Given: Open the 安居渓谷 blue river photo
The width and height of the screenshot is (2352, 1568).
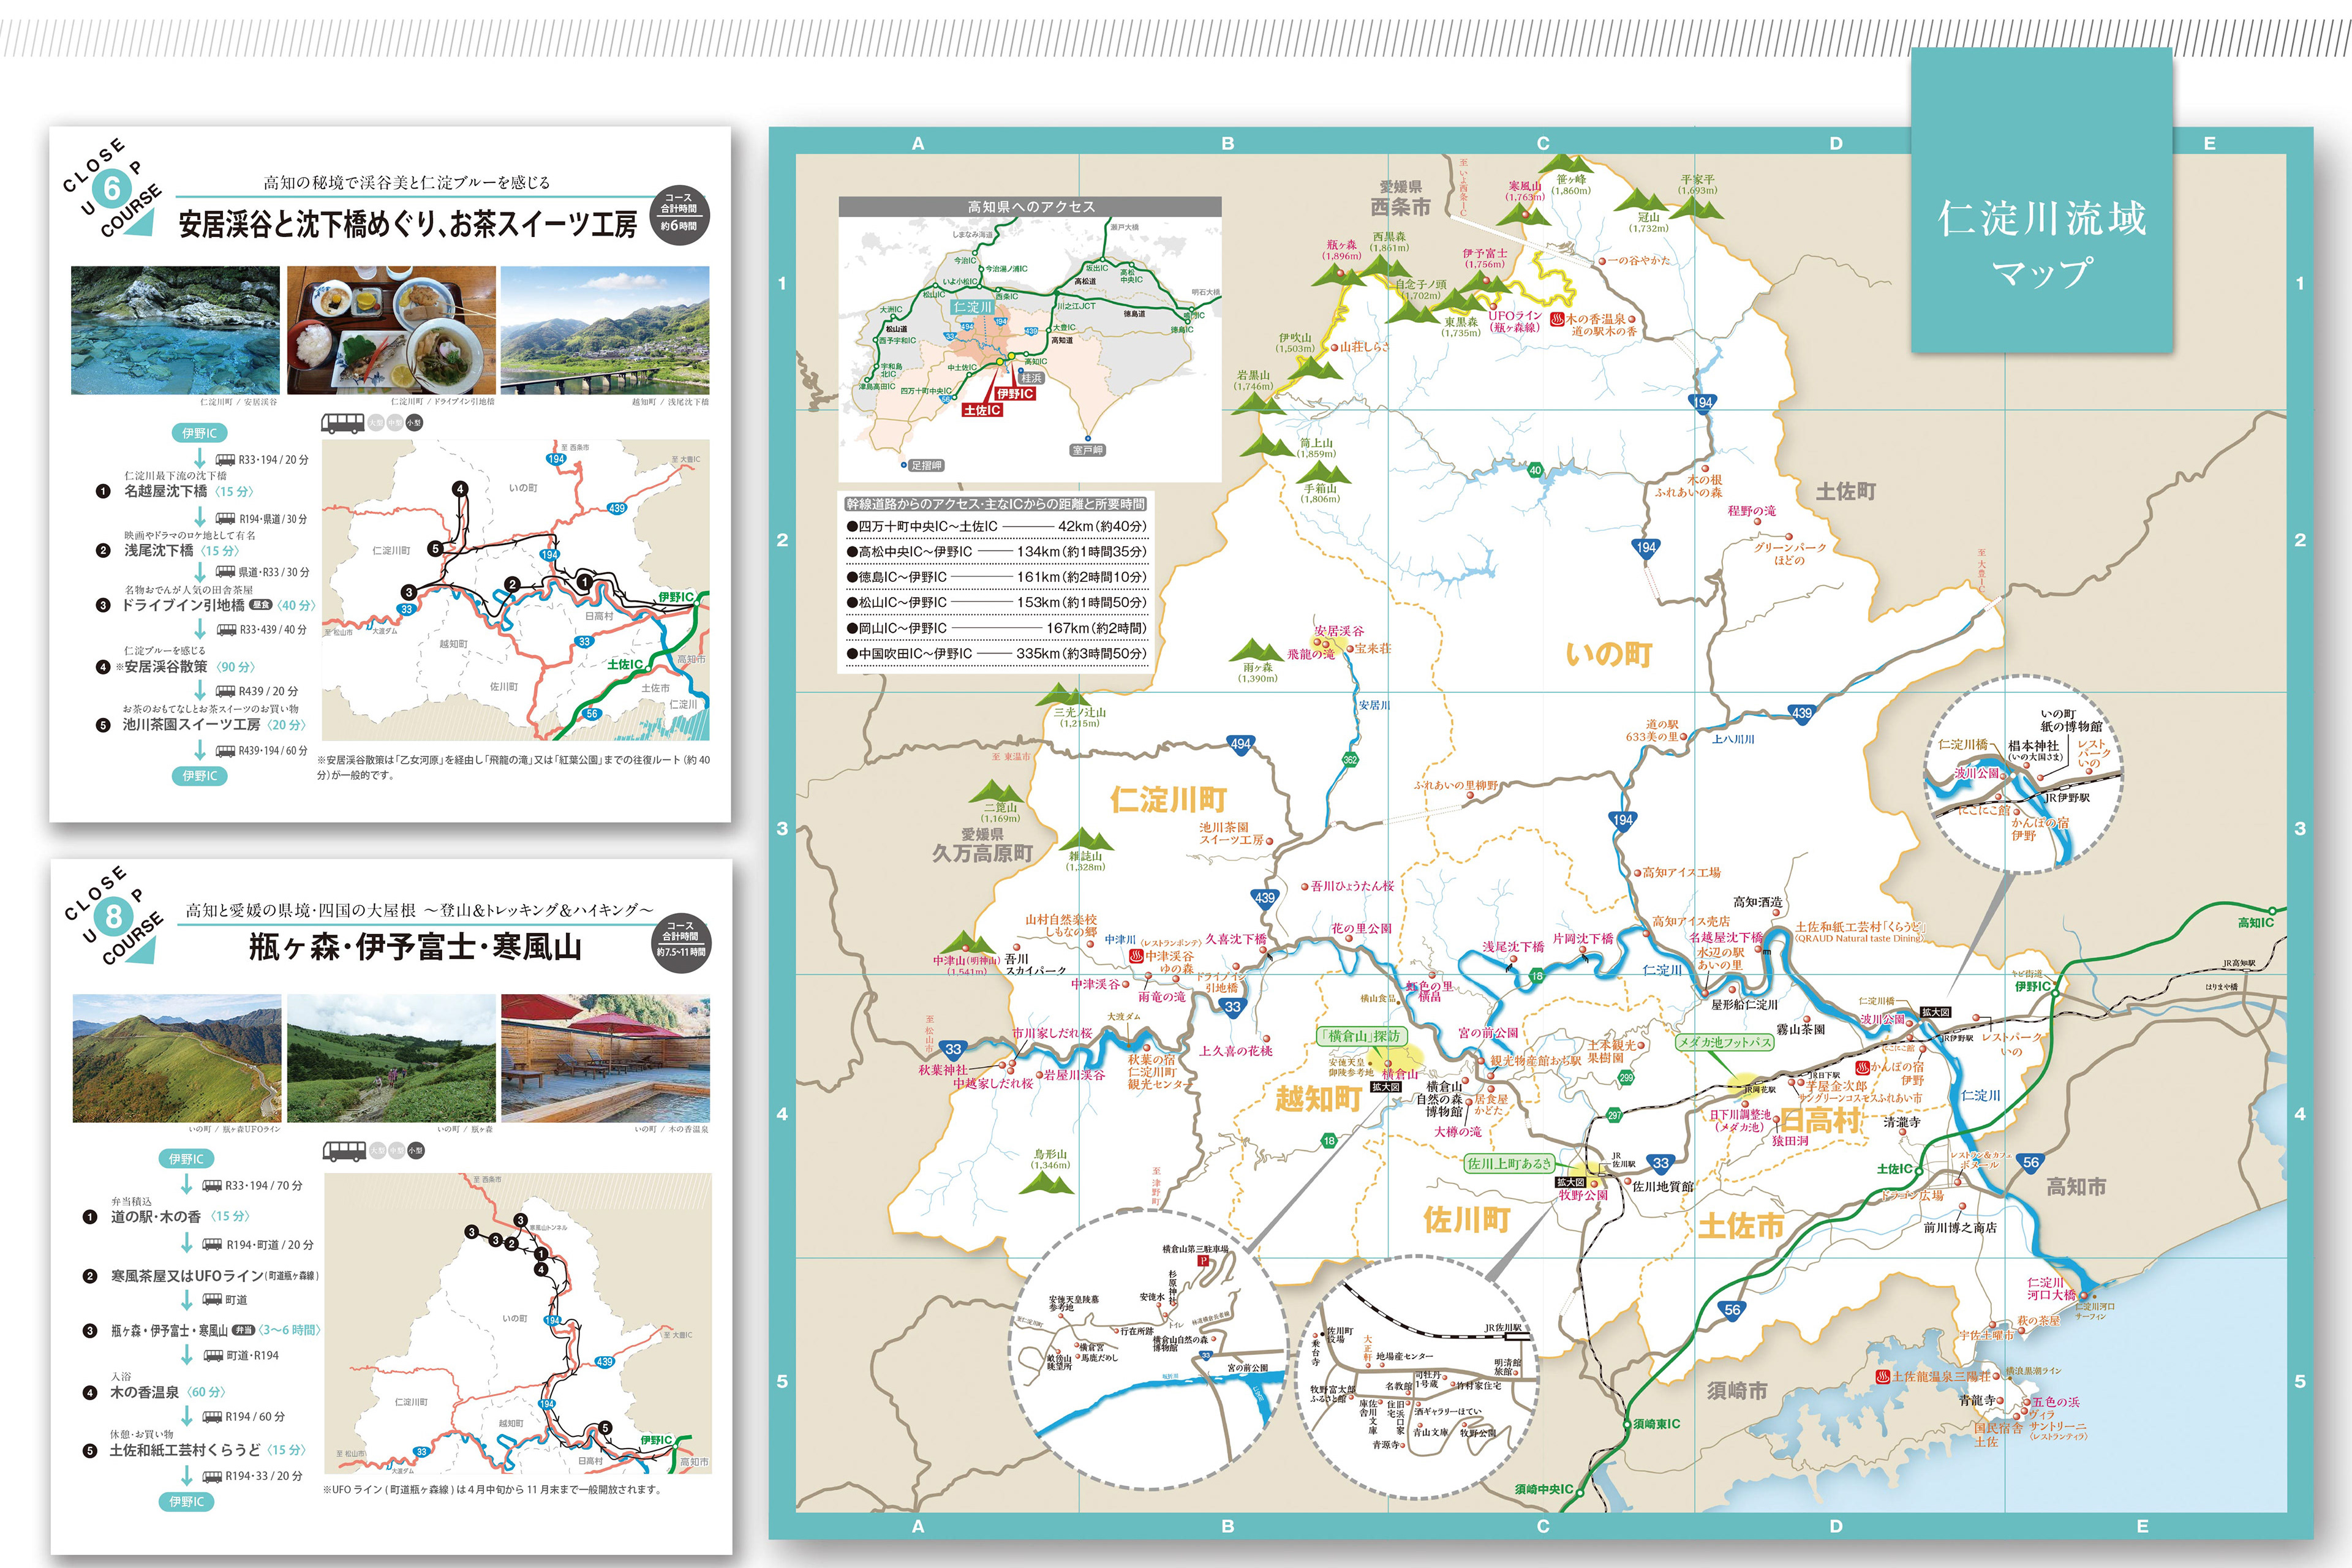Looking at the screenshot, I should click(x=175, y=330).
